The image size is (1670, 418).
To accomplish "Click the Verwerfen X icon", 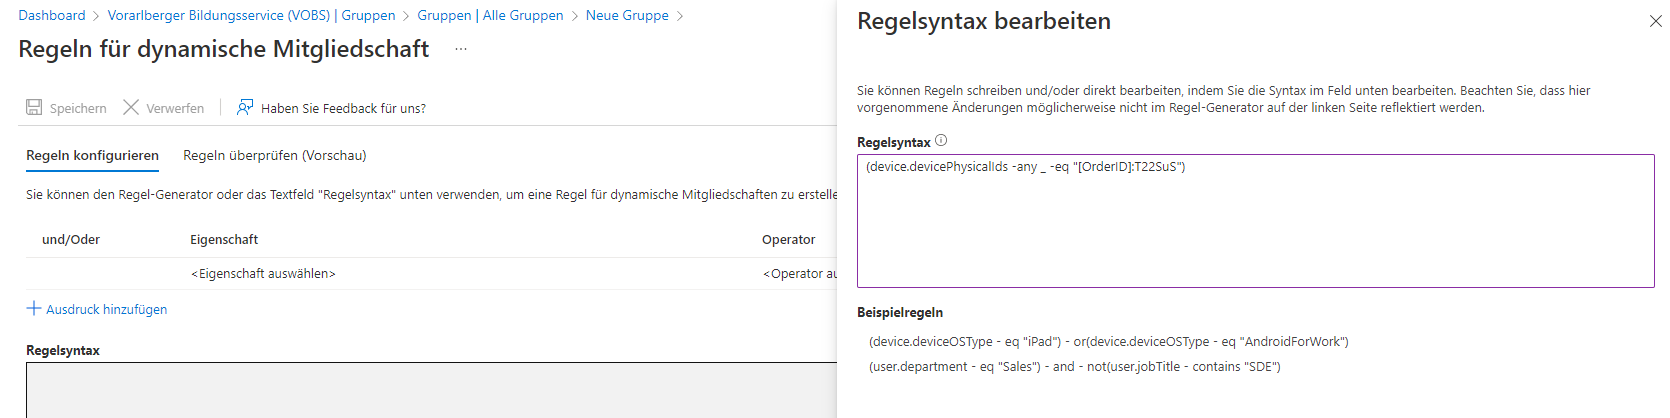I will pyautogui.click(x=131, y=107).
